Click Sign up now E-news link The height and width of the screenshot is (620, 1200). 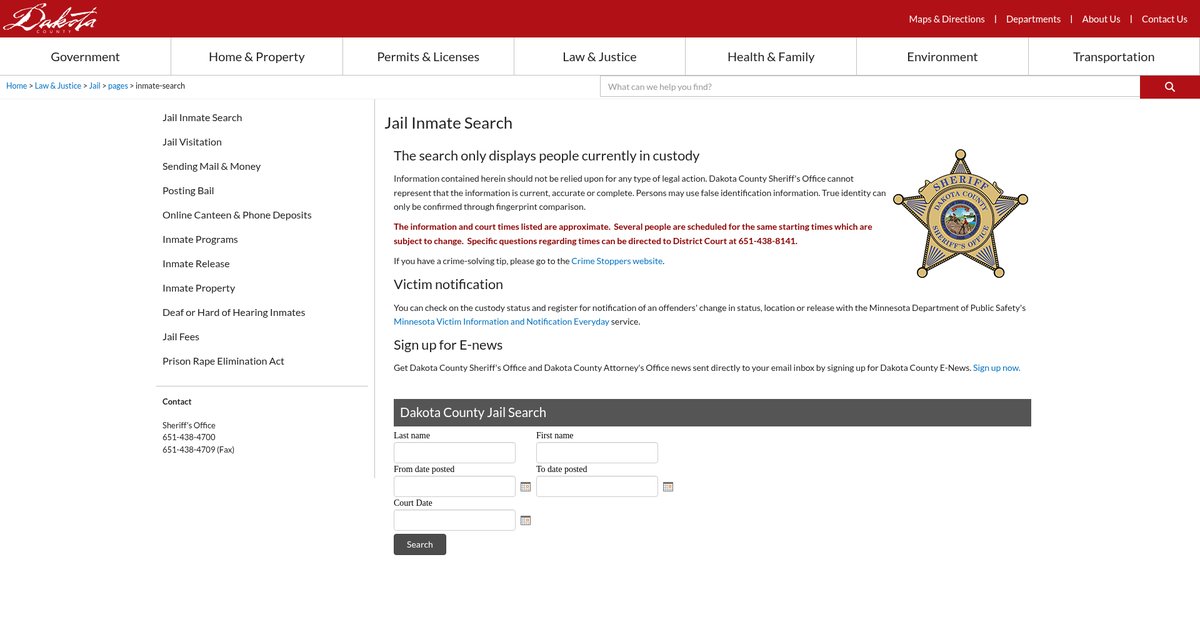pyautogui.click(x=996, y=368)
